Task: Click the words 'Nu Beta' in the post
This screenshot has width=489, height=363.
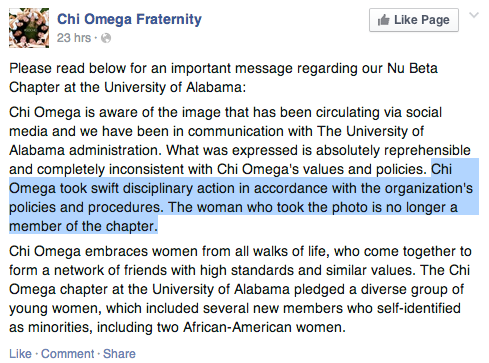Action: (x=412, y=68)
